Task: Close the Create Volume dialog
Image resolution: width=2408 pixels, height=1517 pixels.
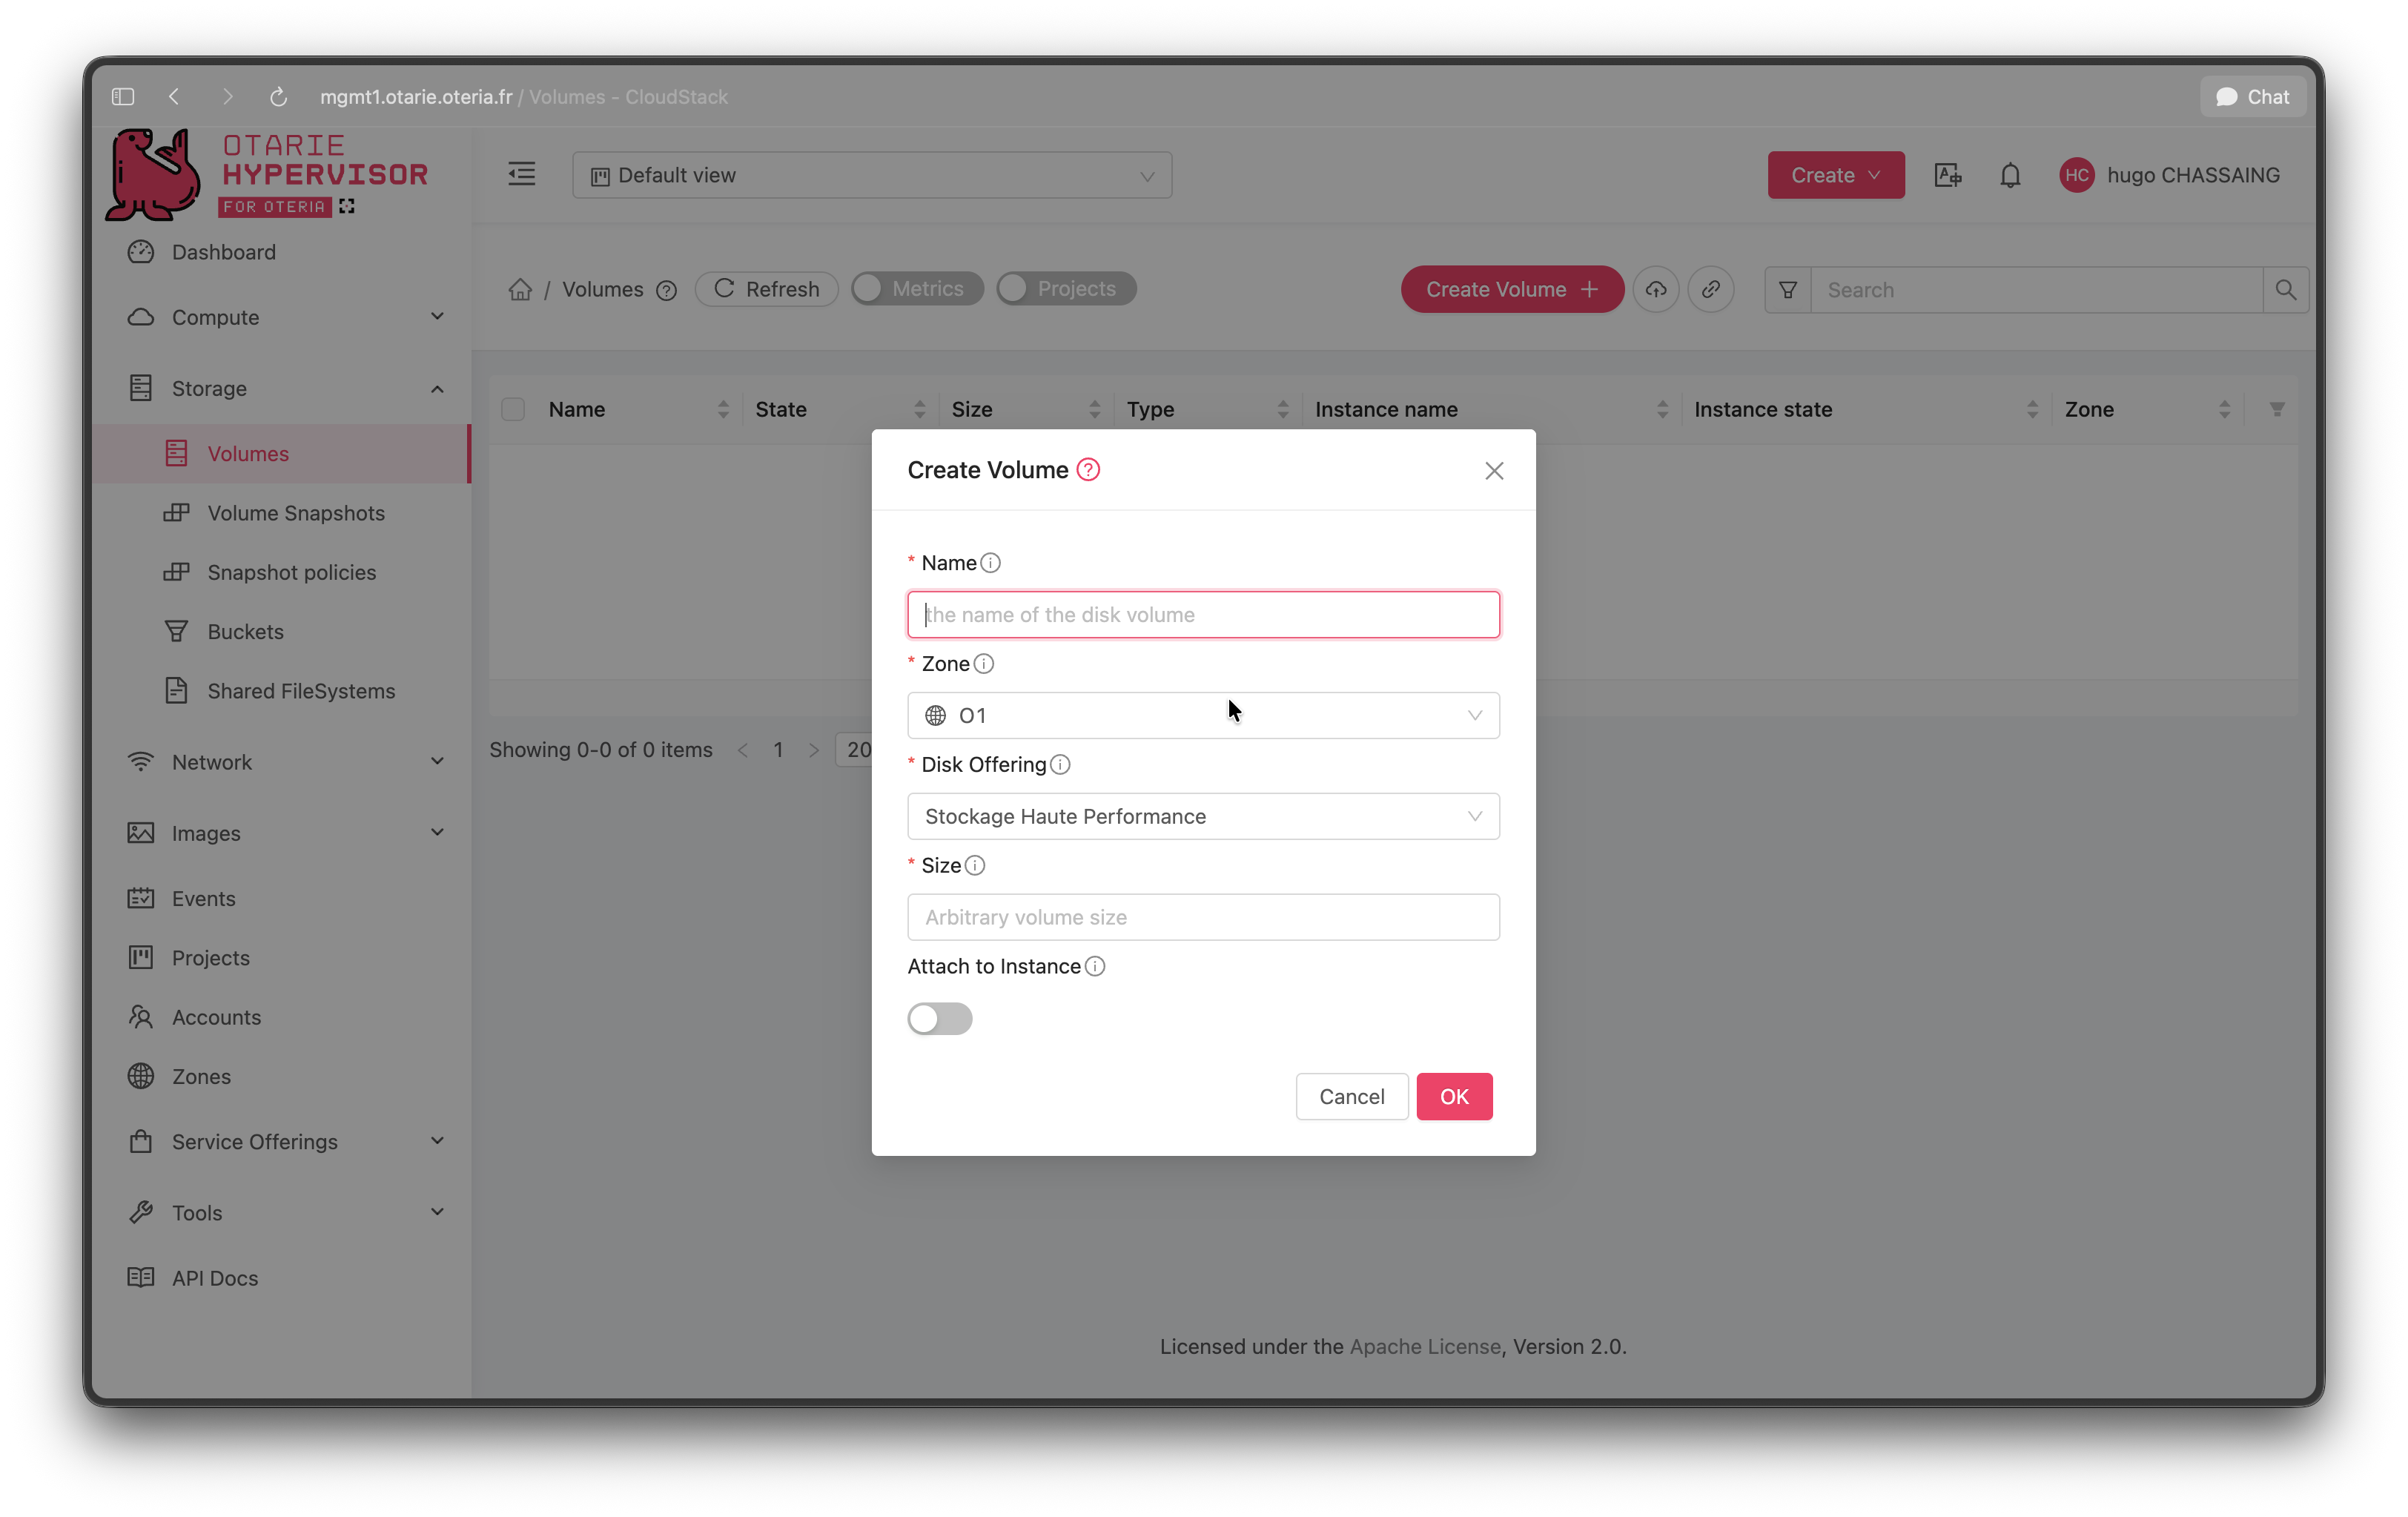Action: click(1494, 471)
